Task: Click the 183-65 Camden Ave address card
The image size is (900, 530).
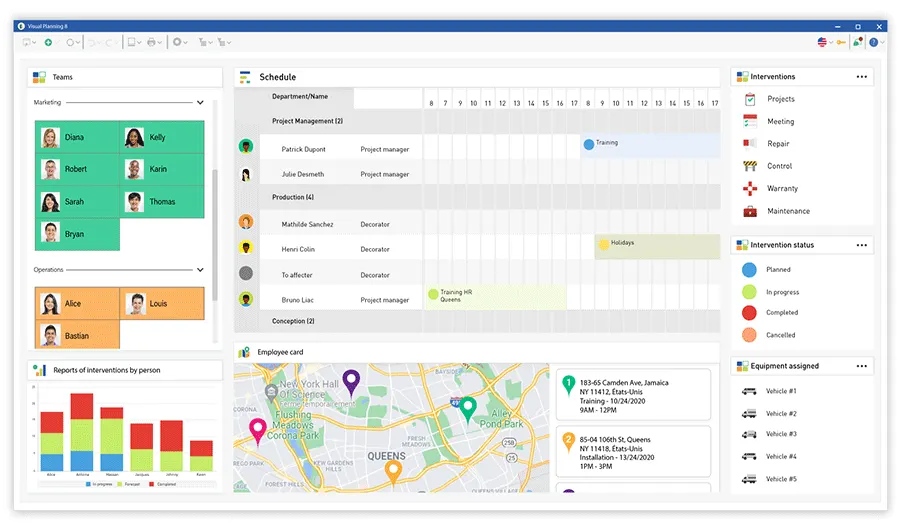Action: click(x=631, y=396)
